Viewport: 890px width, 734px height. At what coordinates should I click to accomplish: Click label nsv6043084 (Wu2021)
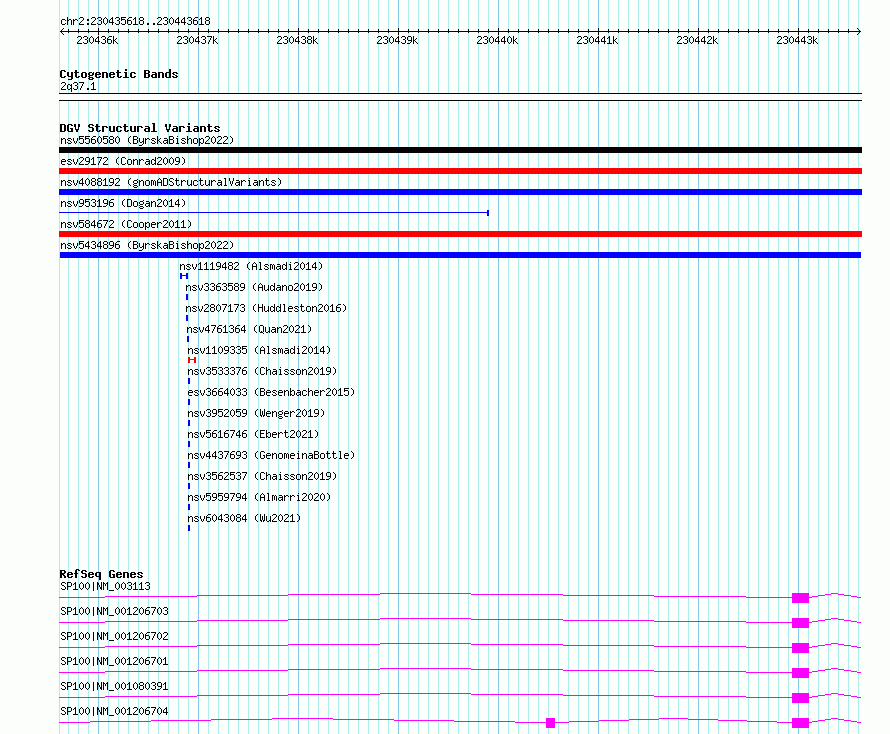(x=245, y=518)
